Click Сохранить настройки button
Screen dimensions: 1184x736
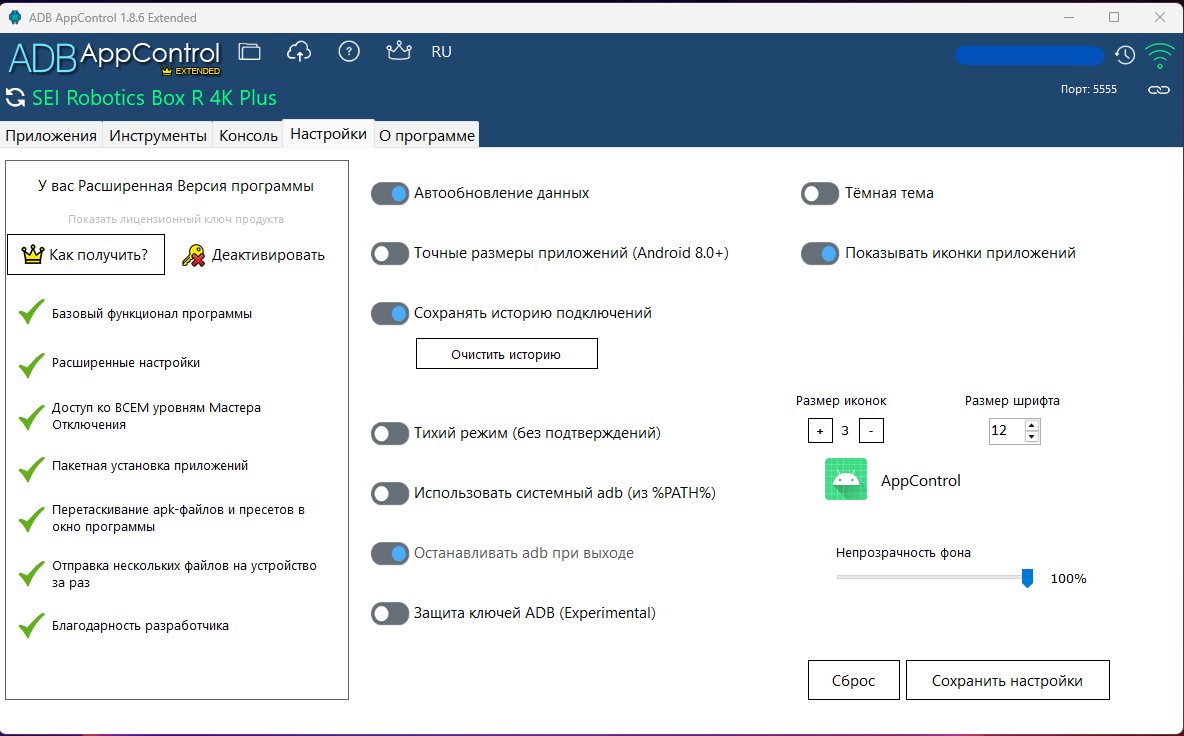(1007, 680)
